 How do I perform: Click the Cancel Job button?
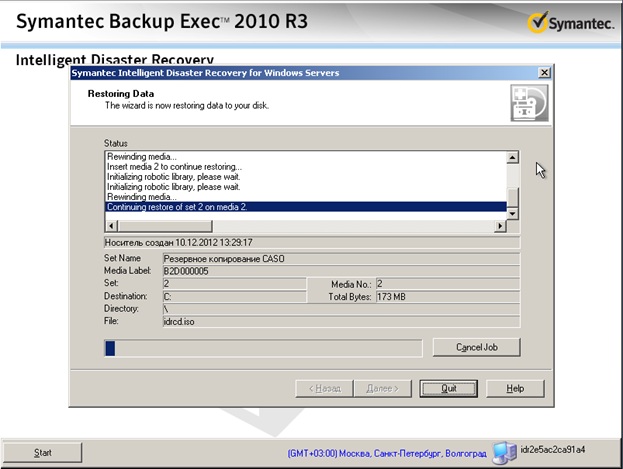(x=476, y=347)
